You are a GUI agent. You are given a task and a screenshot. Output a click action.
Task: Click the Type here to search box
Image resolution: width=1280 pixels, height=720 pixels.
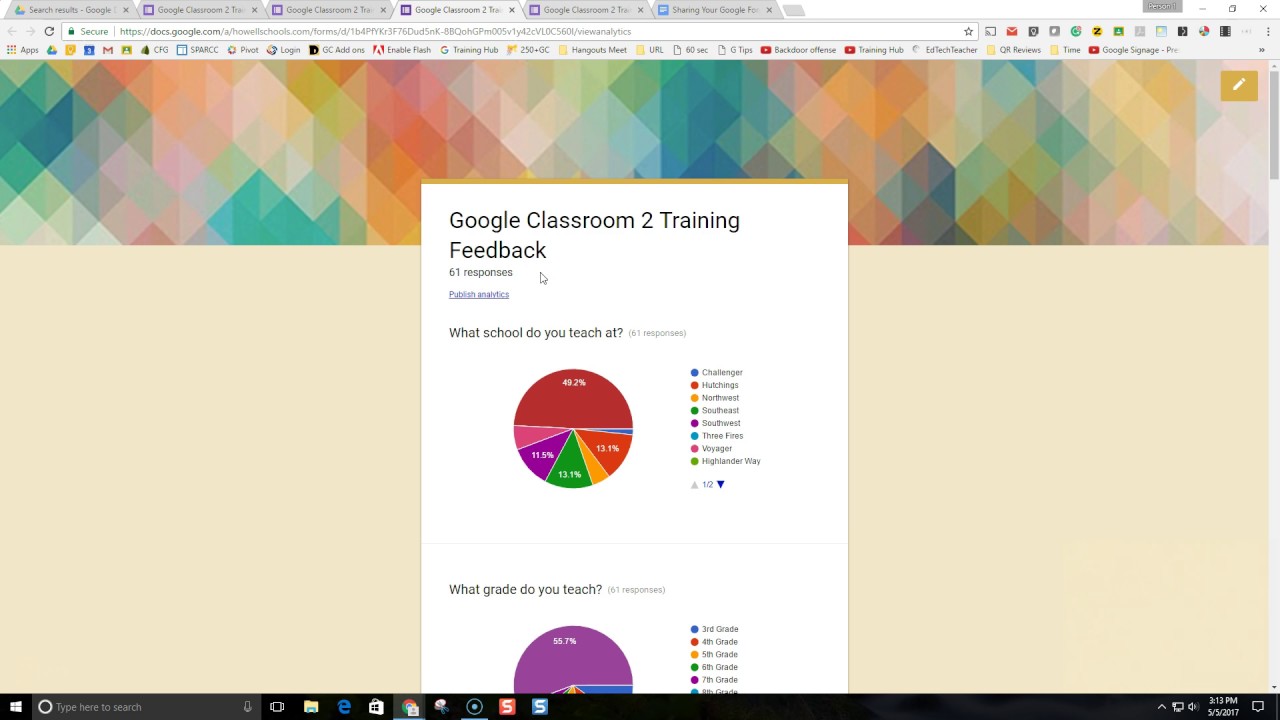pos(145,707)
